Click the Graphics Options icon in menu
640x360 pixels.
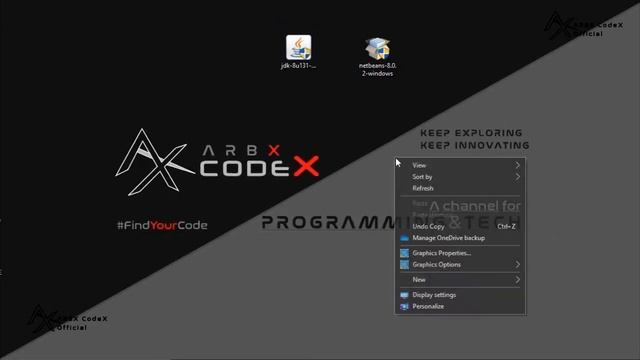pos(404,264)
